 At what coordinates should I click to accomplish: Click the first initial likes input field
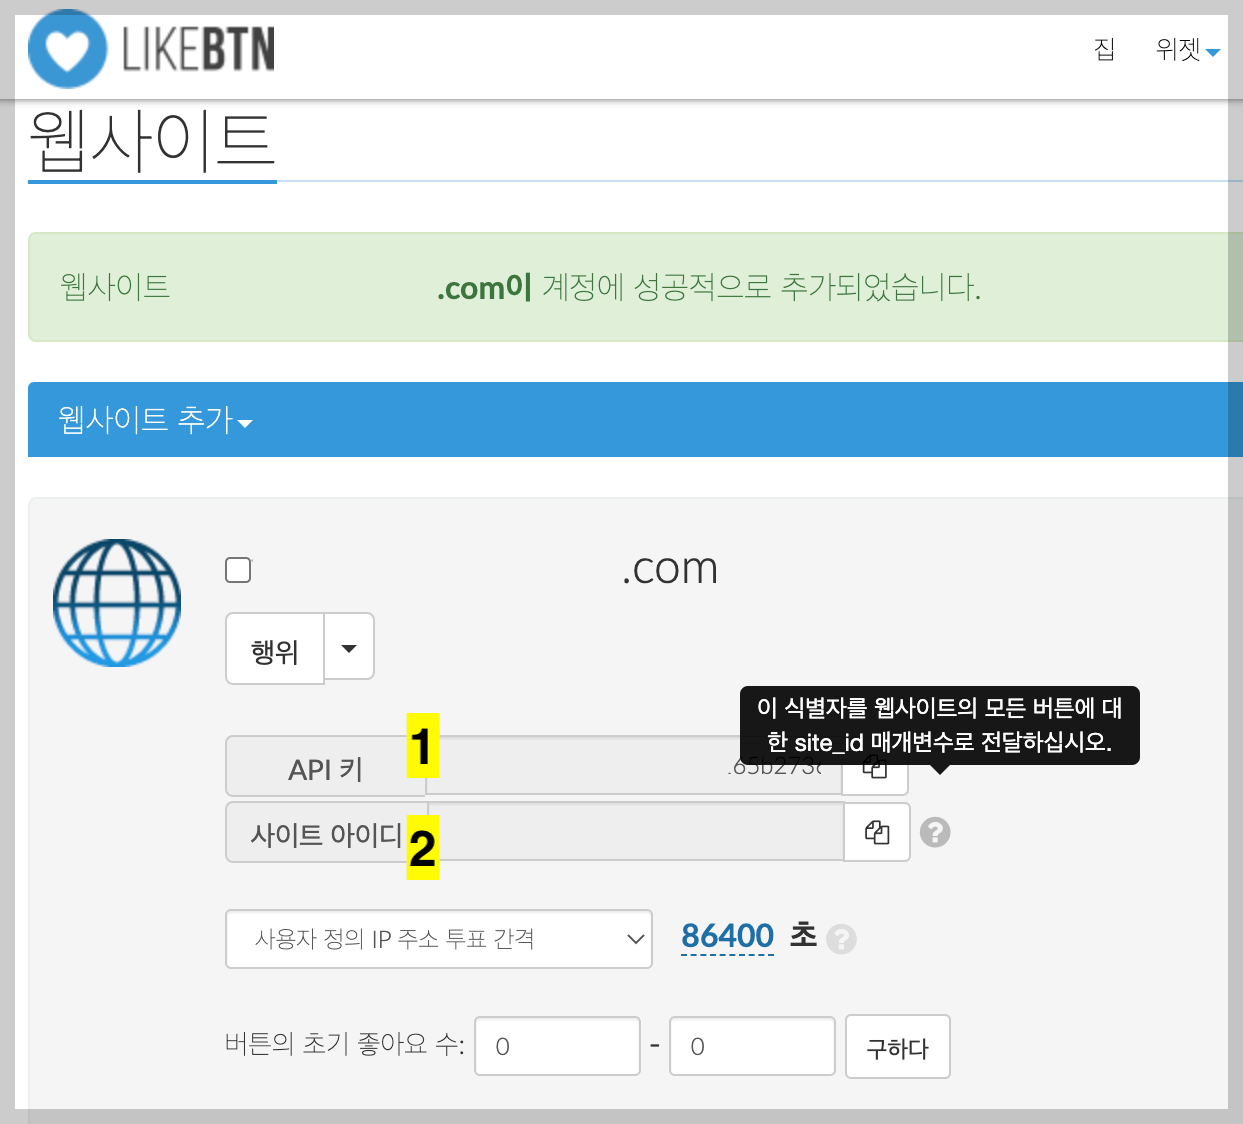[557, 1046]
